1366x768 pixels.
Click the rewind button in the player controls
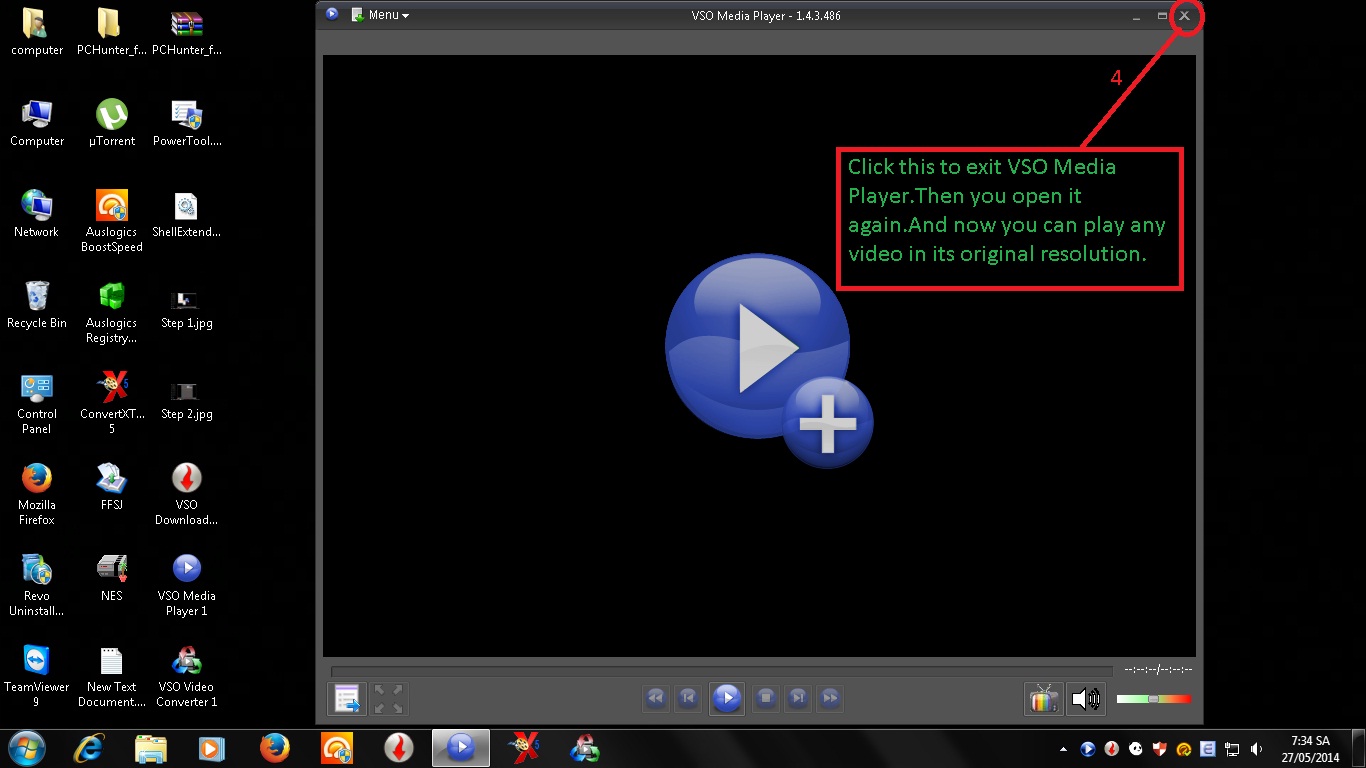click(x=656, y=698)
